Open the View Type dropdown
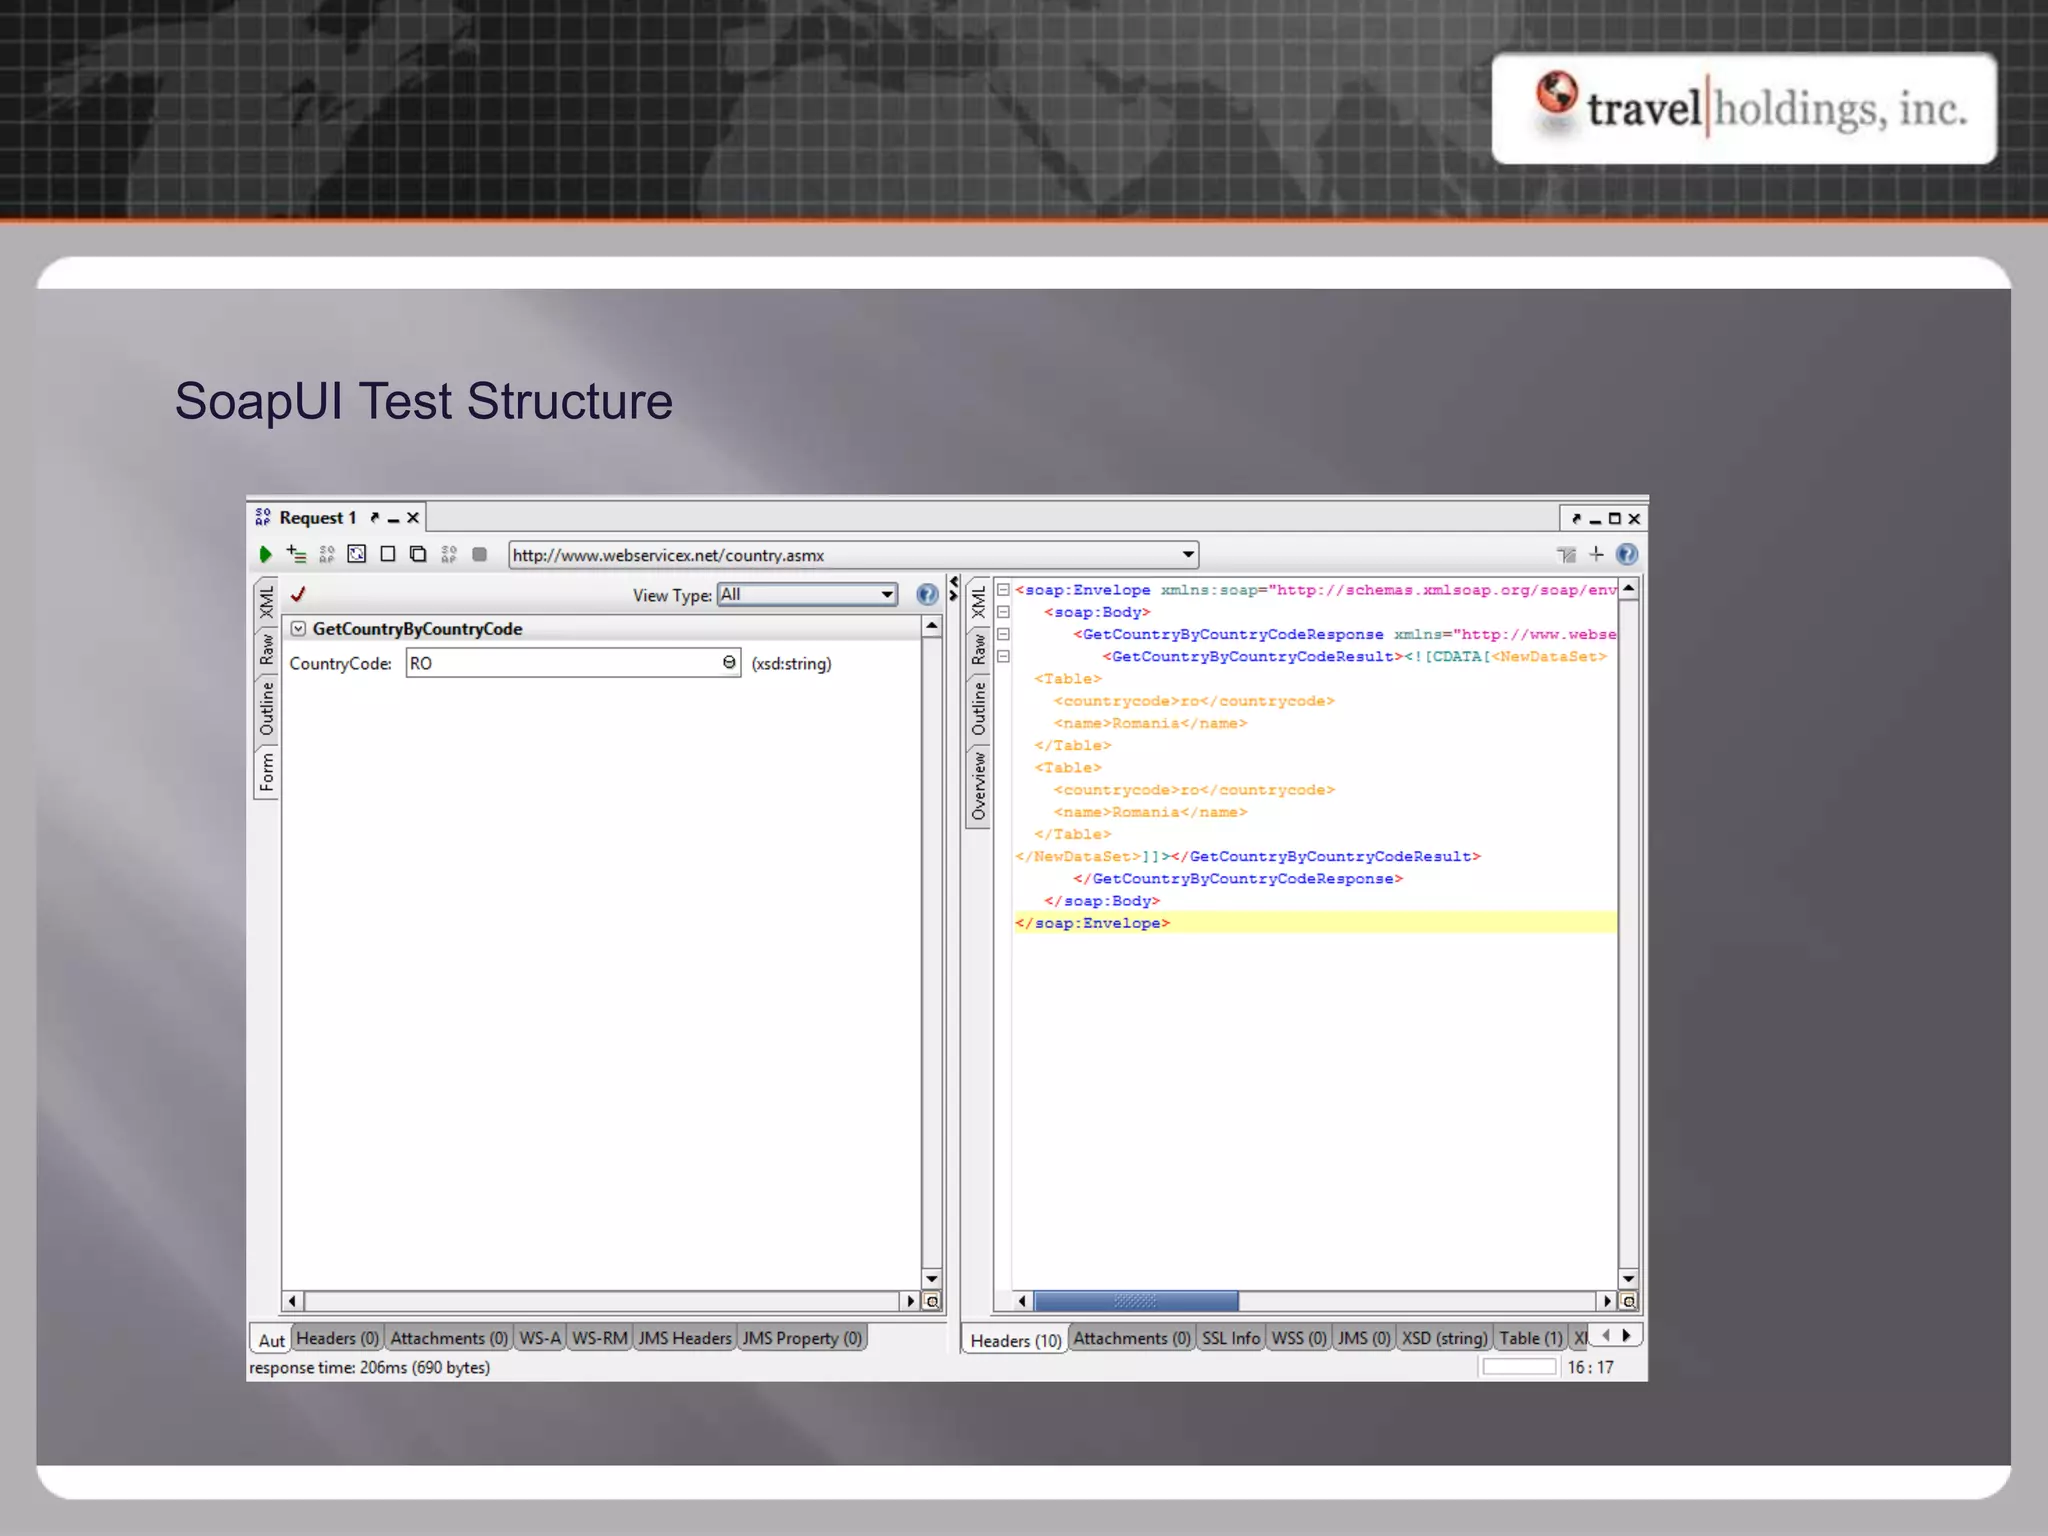Viewport: 2048px width, 1536px height. click(x=886, y=595)
